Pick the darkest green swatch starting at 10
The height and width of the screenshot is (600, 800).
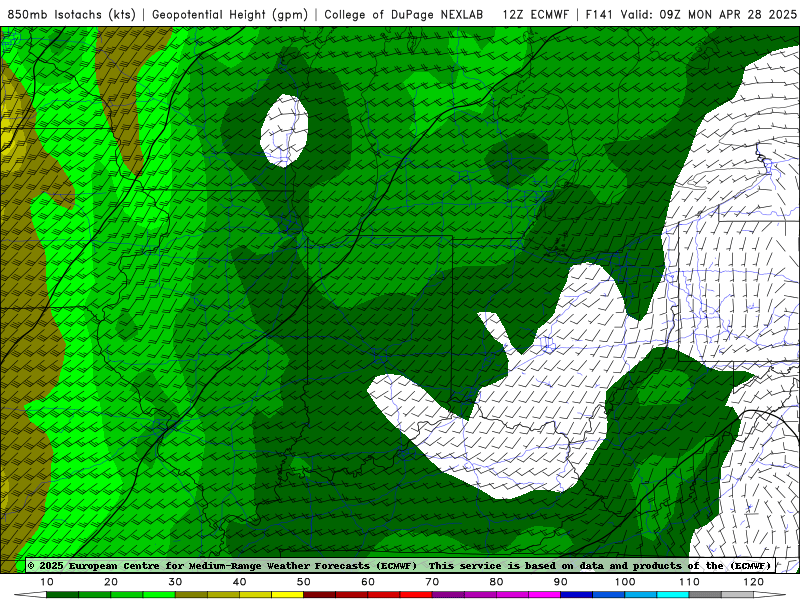pyautogui.click(x=62, y=595)
